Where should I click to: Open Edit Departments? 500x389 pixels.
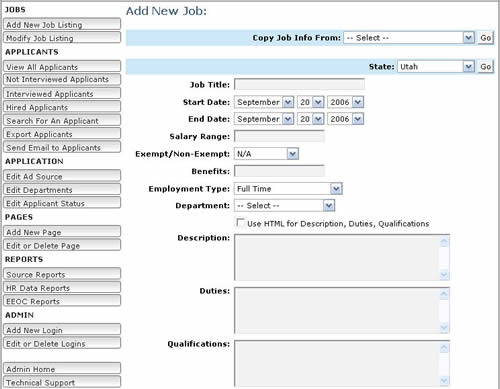(62, 189)
